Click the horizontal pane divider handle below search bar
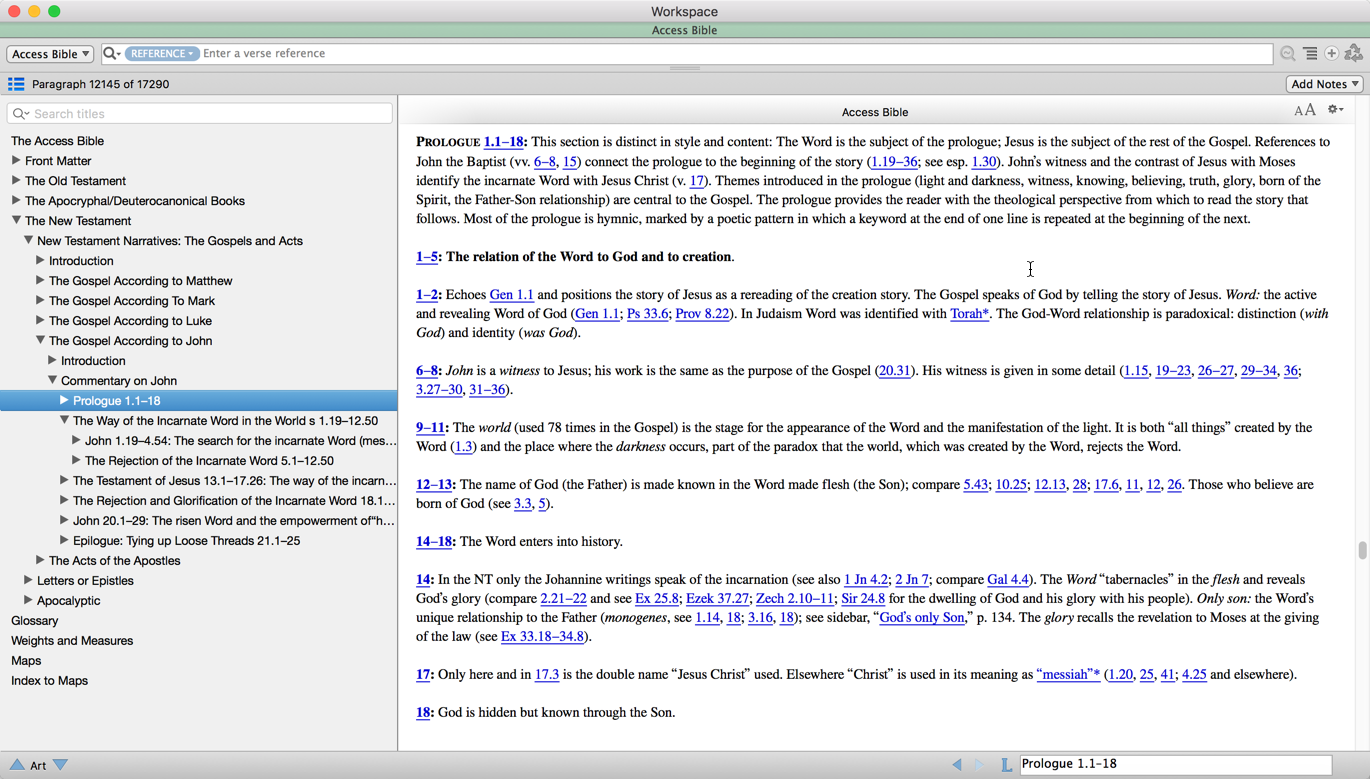The image size is (1370, 779). (x=685, y=68)
